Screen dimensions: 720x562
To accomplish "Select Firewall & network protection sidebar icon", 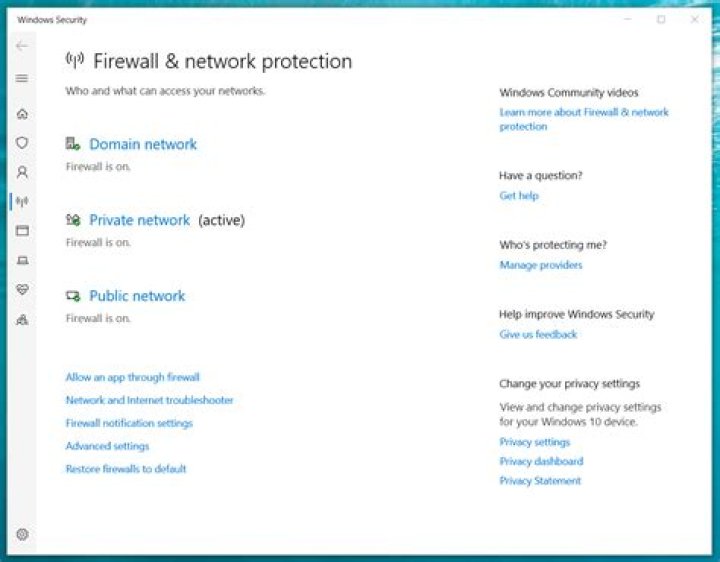I will (22, 201).
